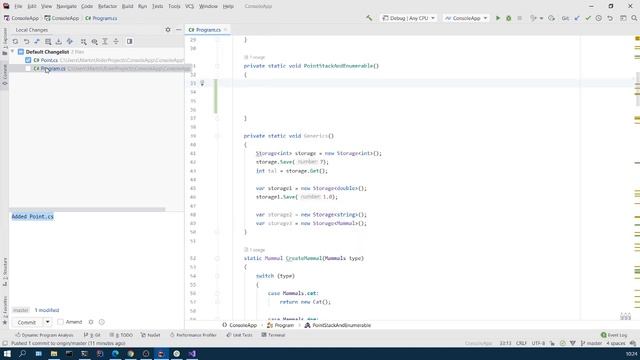Open the ConsoleApp run configuration dropdown
Screen dimensions: 640x360
(x=466, y=18)
